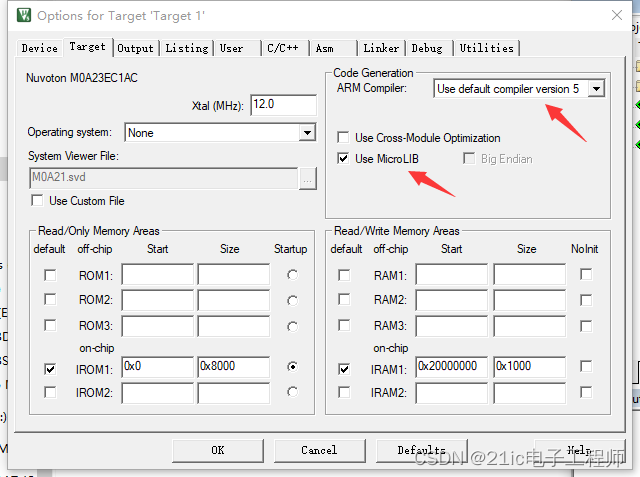The width and height of the screenshot is (640, 477).
Task: Edit IRAM1 Size 0x1000
Action: (530, 366)
